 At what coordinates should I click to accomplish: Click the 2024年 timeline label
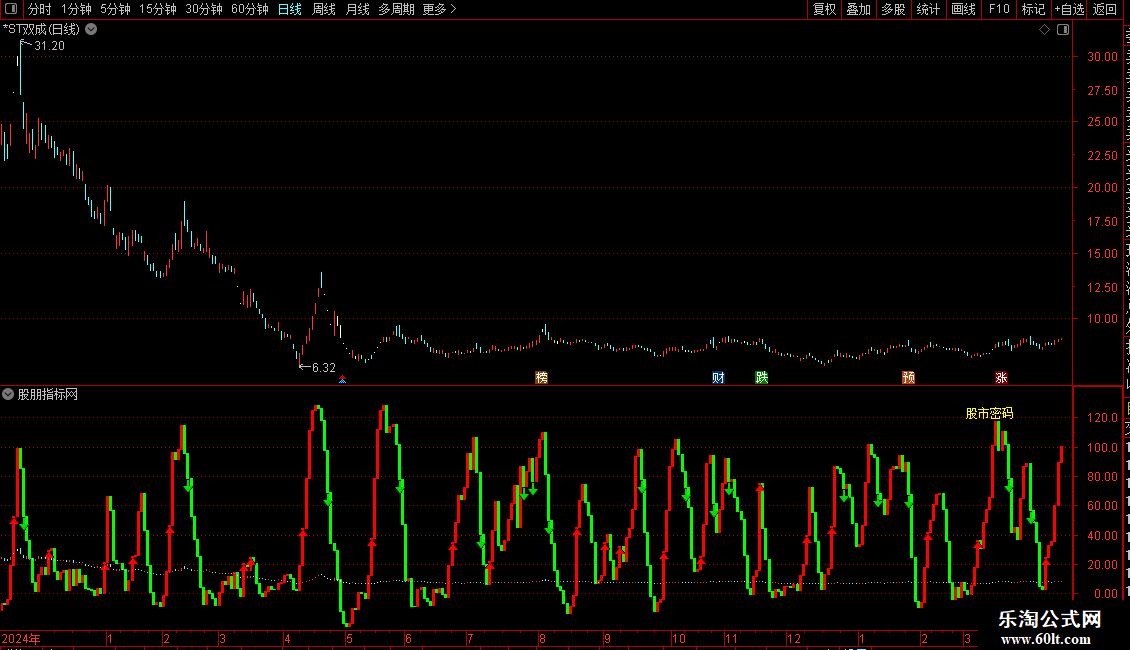pyautogui.click(x=21, y=638)
